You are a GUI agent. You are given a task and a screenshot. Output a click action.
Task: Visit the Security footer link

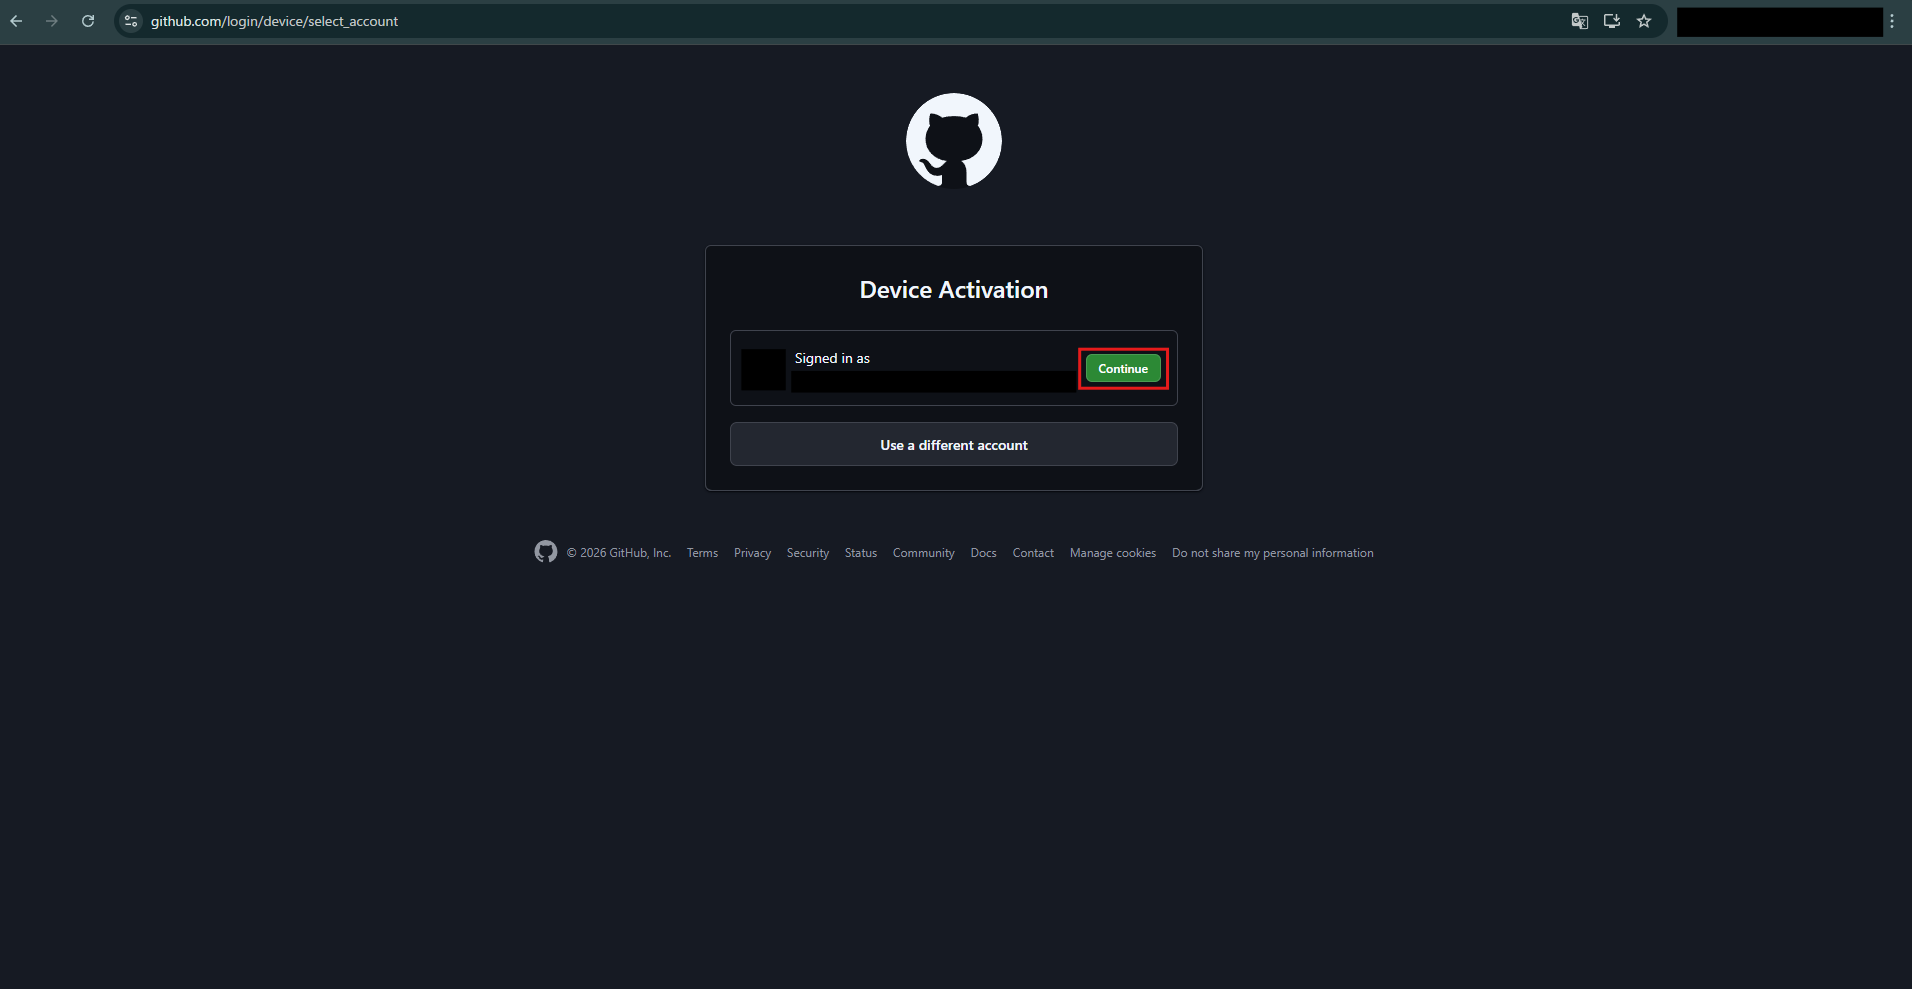pyautogui.click(x=807, y=553)
